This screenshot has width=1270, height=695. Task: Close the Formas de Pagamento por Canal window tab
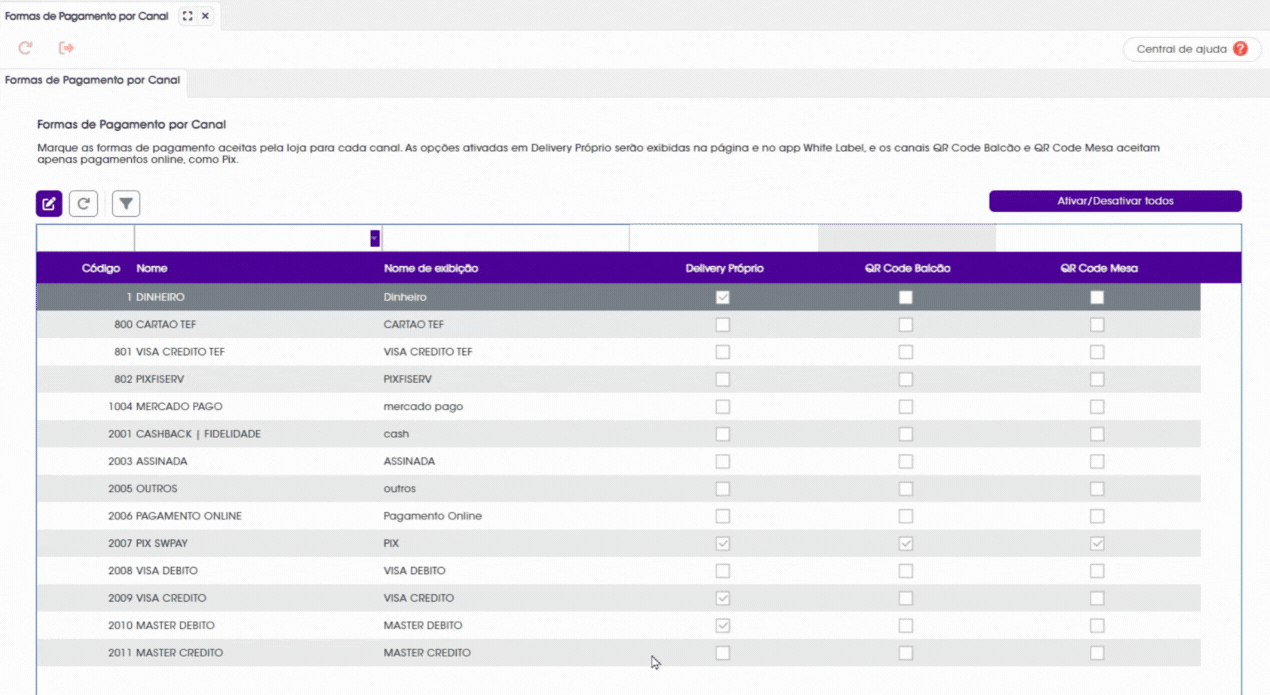point(205,16)
